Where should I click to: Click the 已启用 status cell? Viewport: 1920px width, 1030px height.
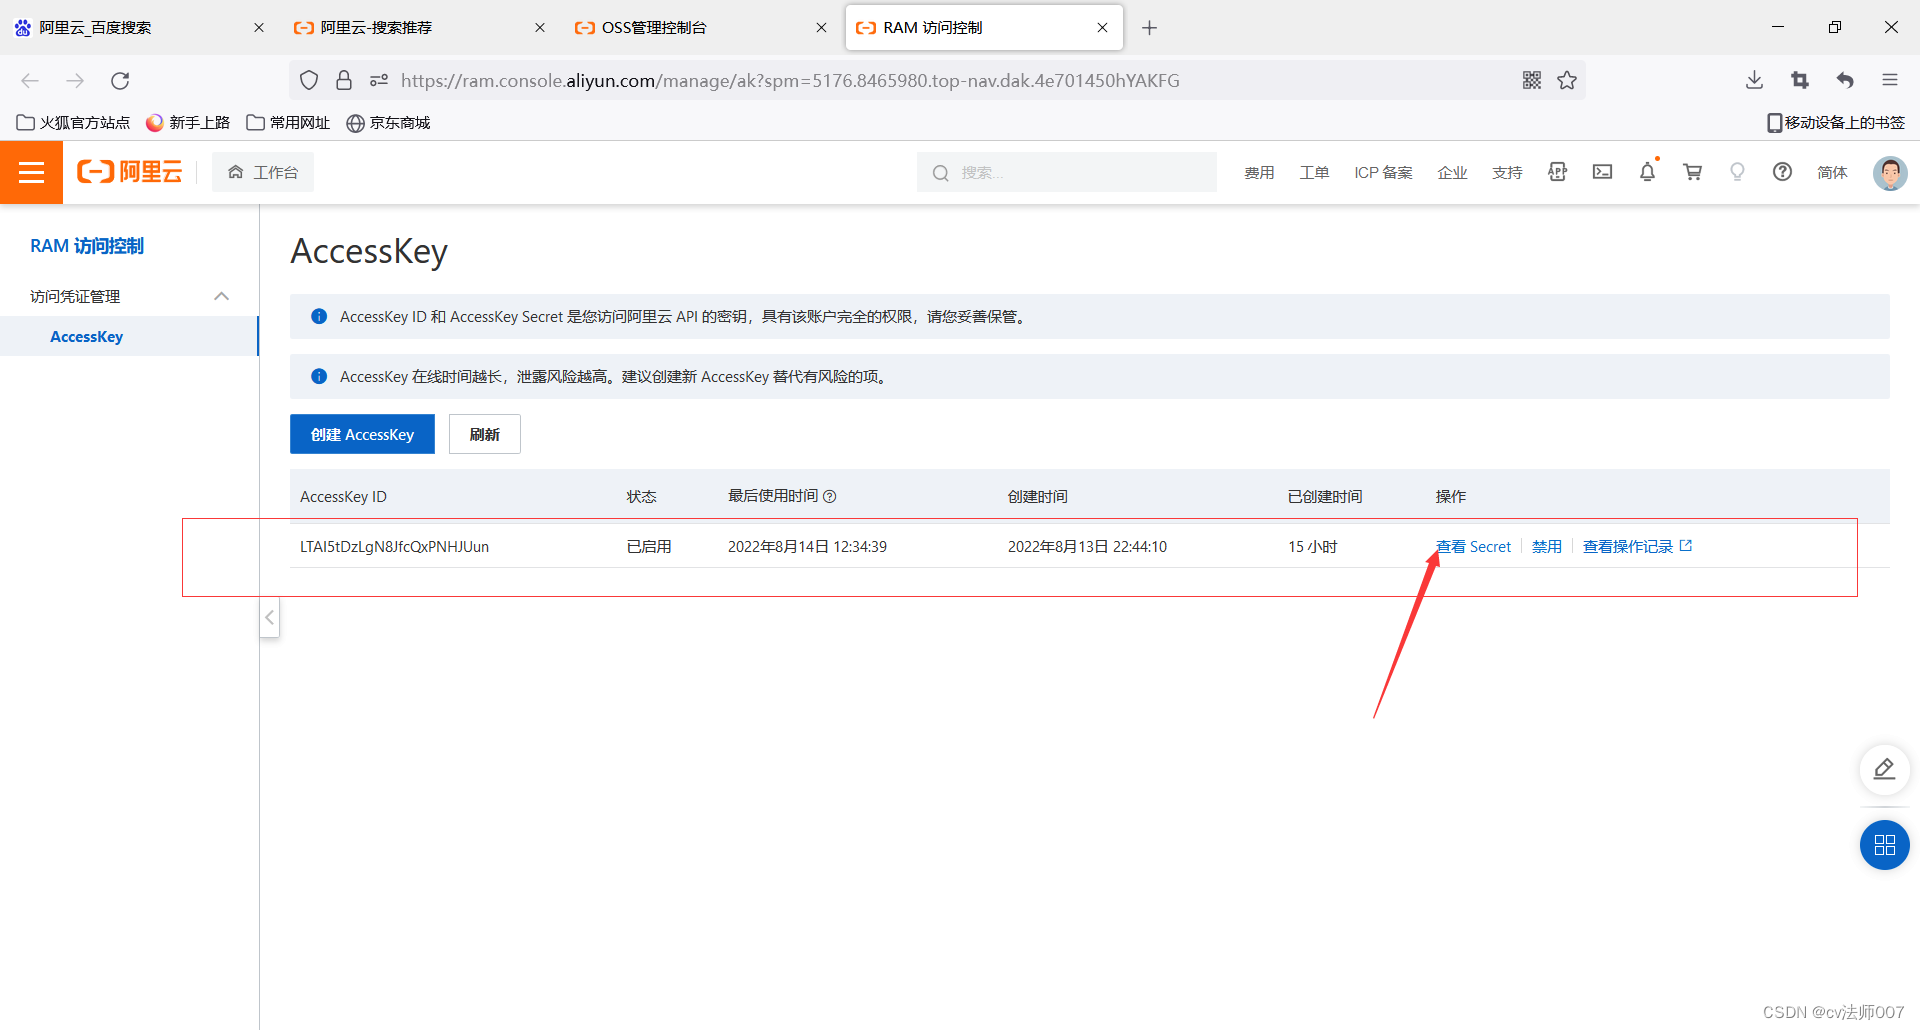649,547
